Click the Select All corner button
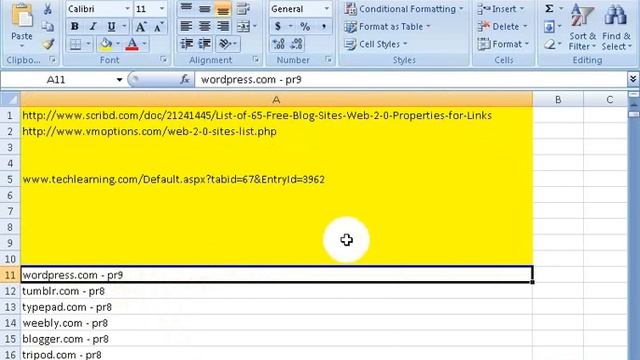 point(10,99)
